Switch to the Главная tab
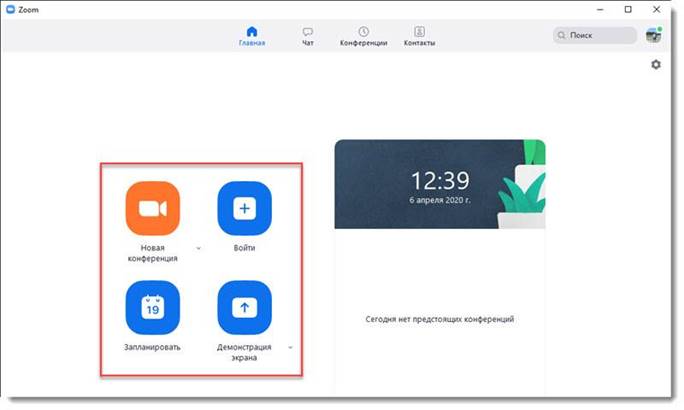Screen dimensions: 684x410 coord(252,36)
